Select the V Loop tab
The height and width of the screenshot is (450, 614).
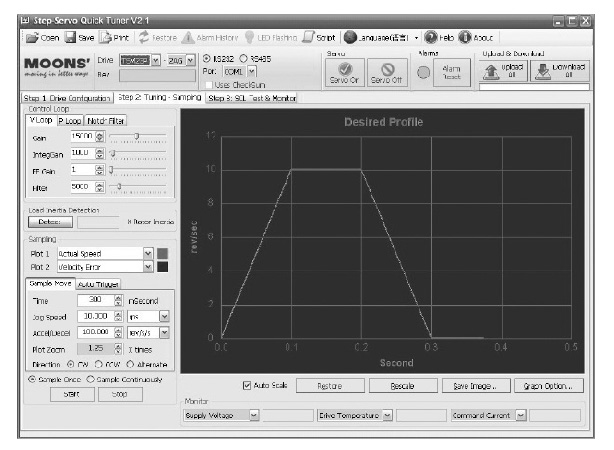[x=41, y=120]
